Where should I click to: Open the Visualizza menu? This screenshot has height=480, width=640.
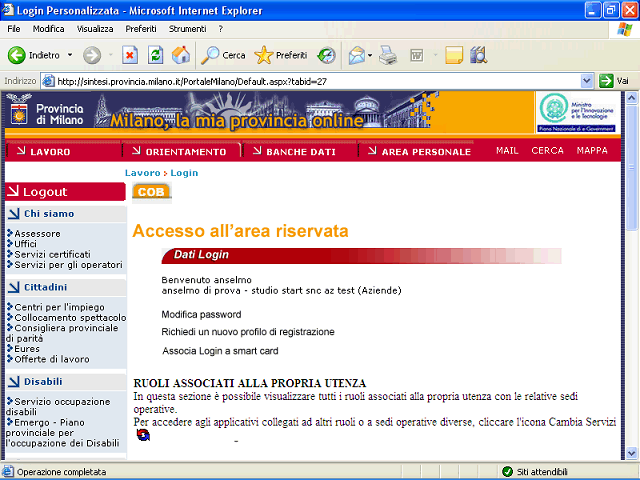pyautogui.click(x=95, y=29)
